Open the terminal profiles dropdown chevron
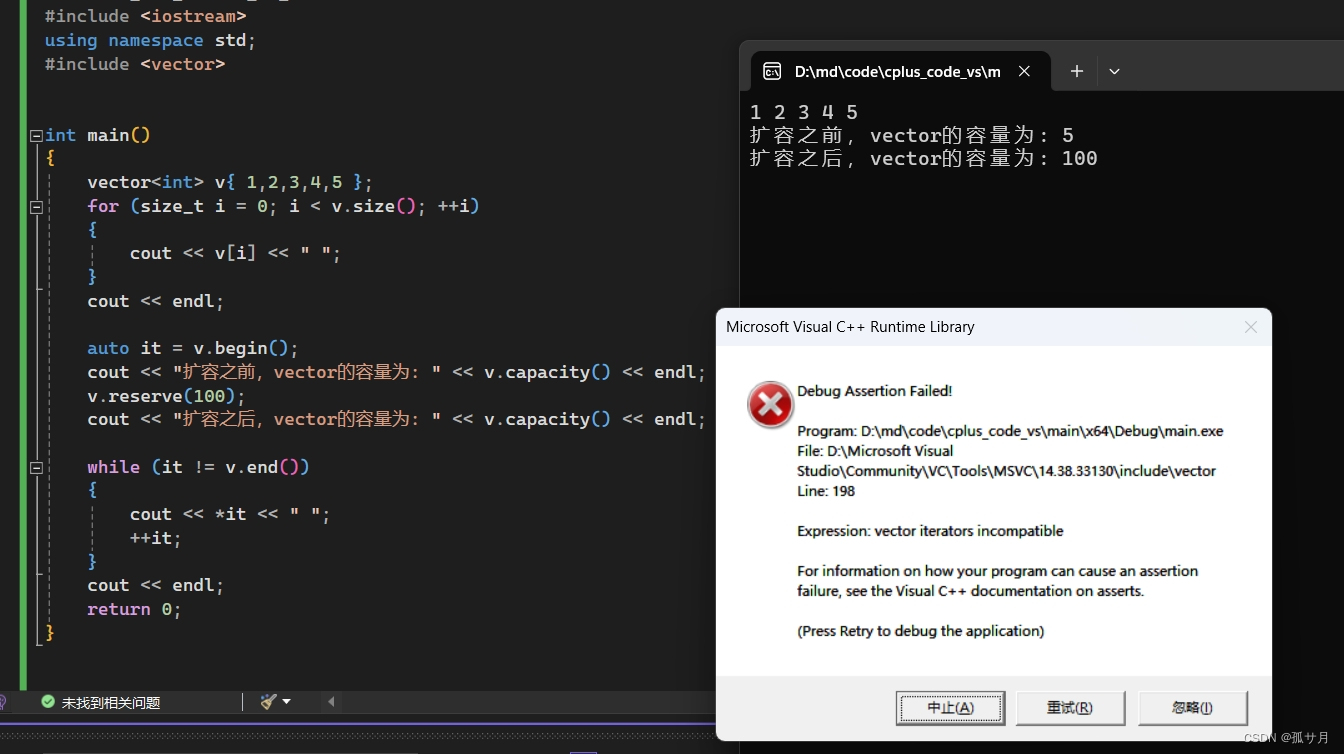The height and width of the screenshot is (754, 1344). [1114, 71]
